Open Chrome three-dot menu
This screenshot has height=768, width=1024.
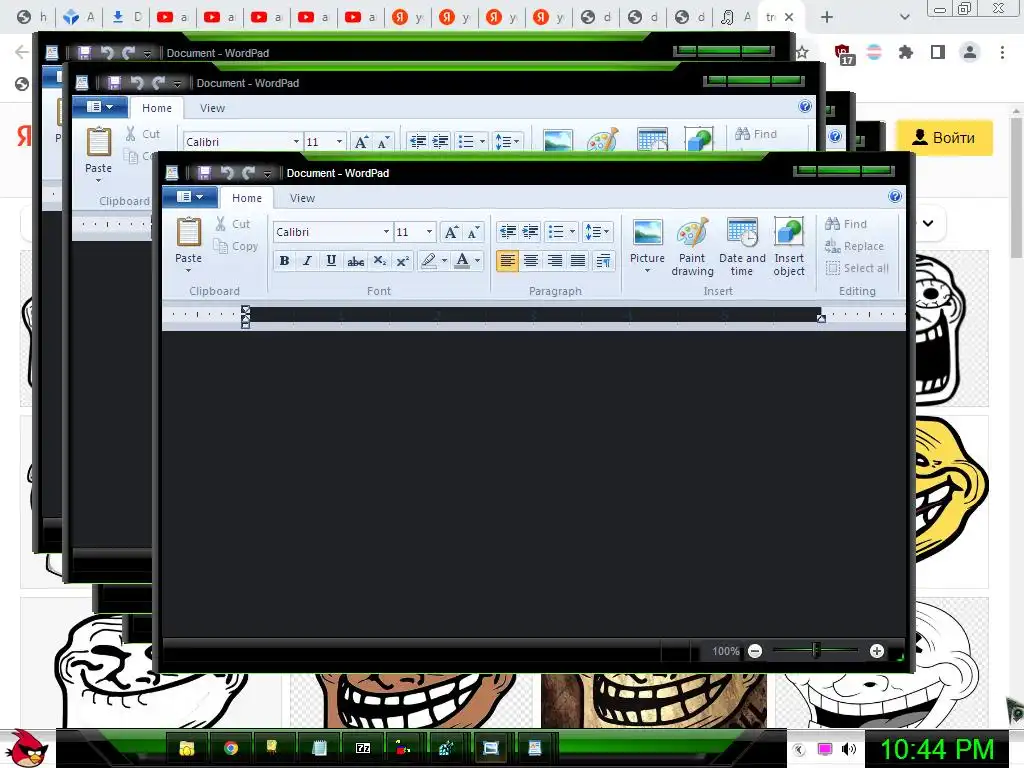(1002, 52)
